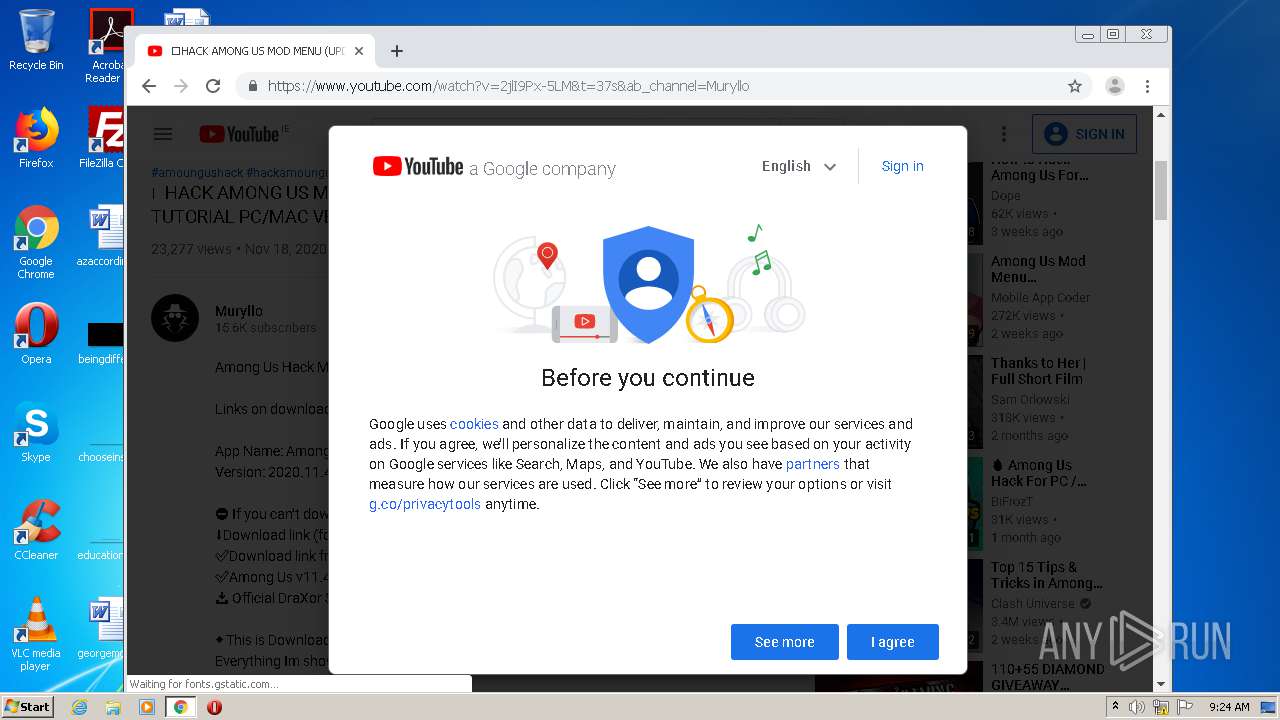Visit g.co/privacytools link
This screenshot has height=720, width=1280.
[425, 504]
